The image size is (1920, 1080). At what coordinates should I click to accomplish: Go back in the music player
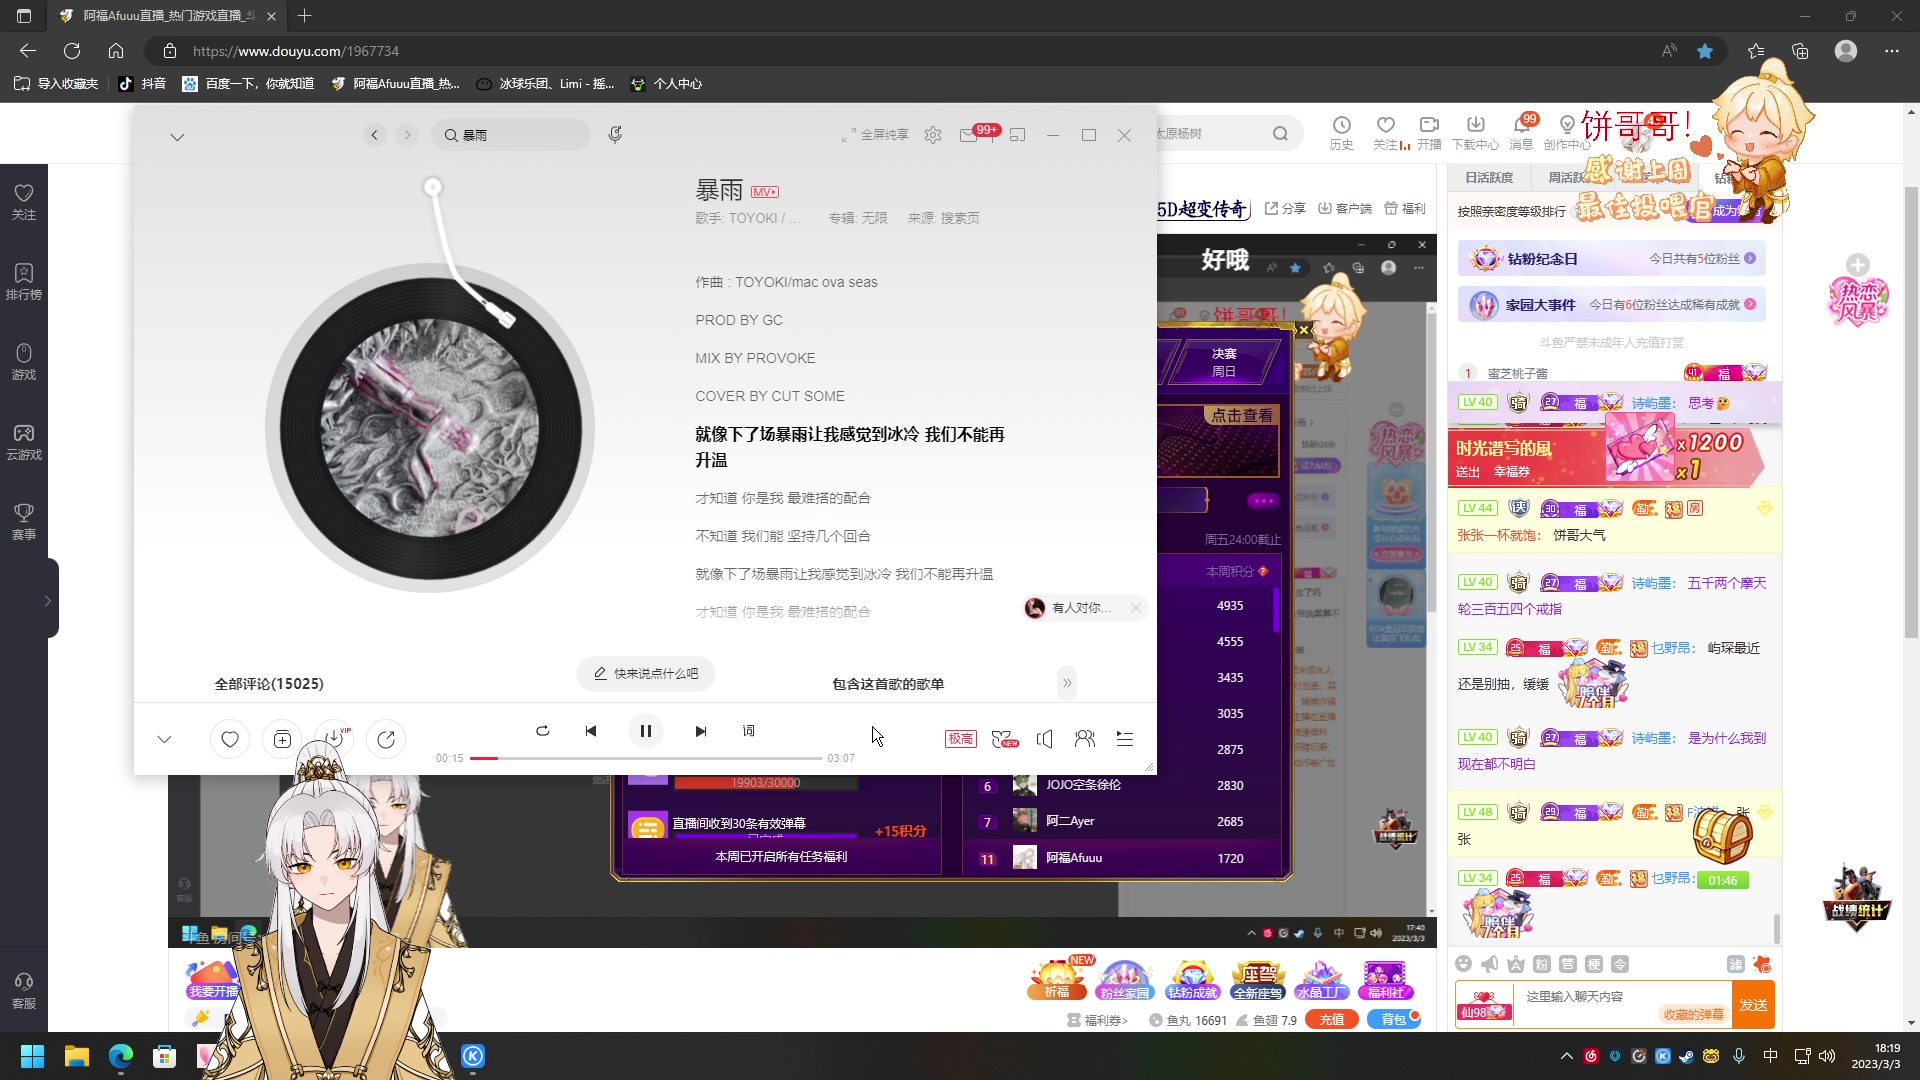(375, 135)
